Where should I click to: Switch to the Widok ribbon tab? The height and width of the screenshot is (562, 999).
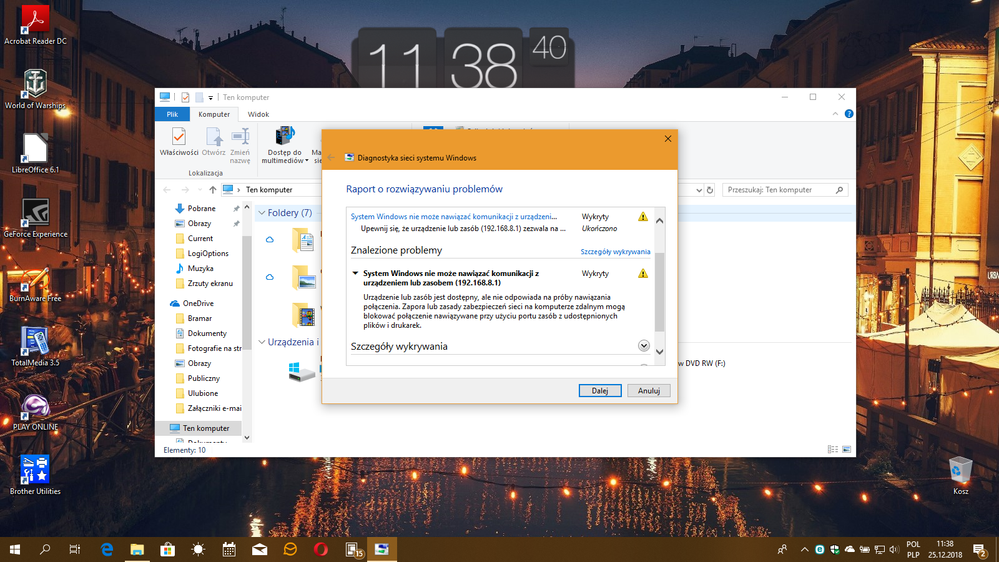258,114
